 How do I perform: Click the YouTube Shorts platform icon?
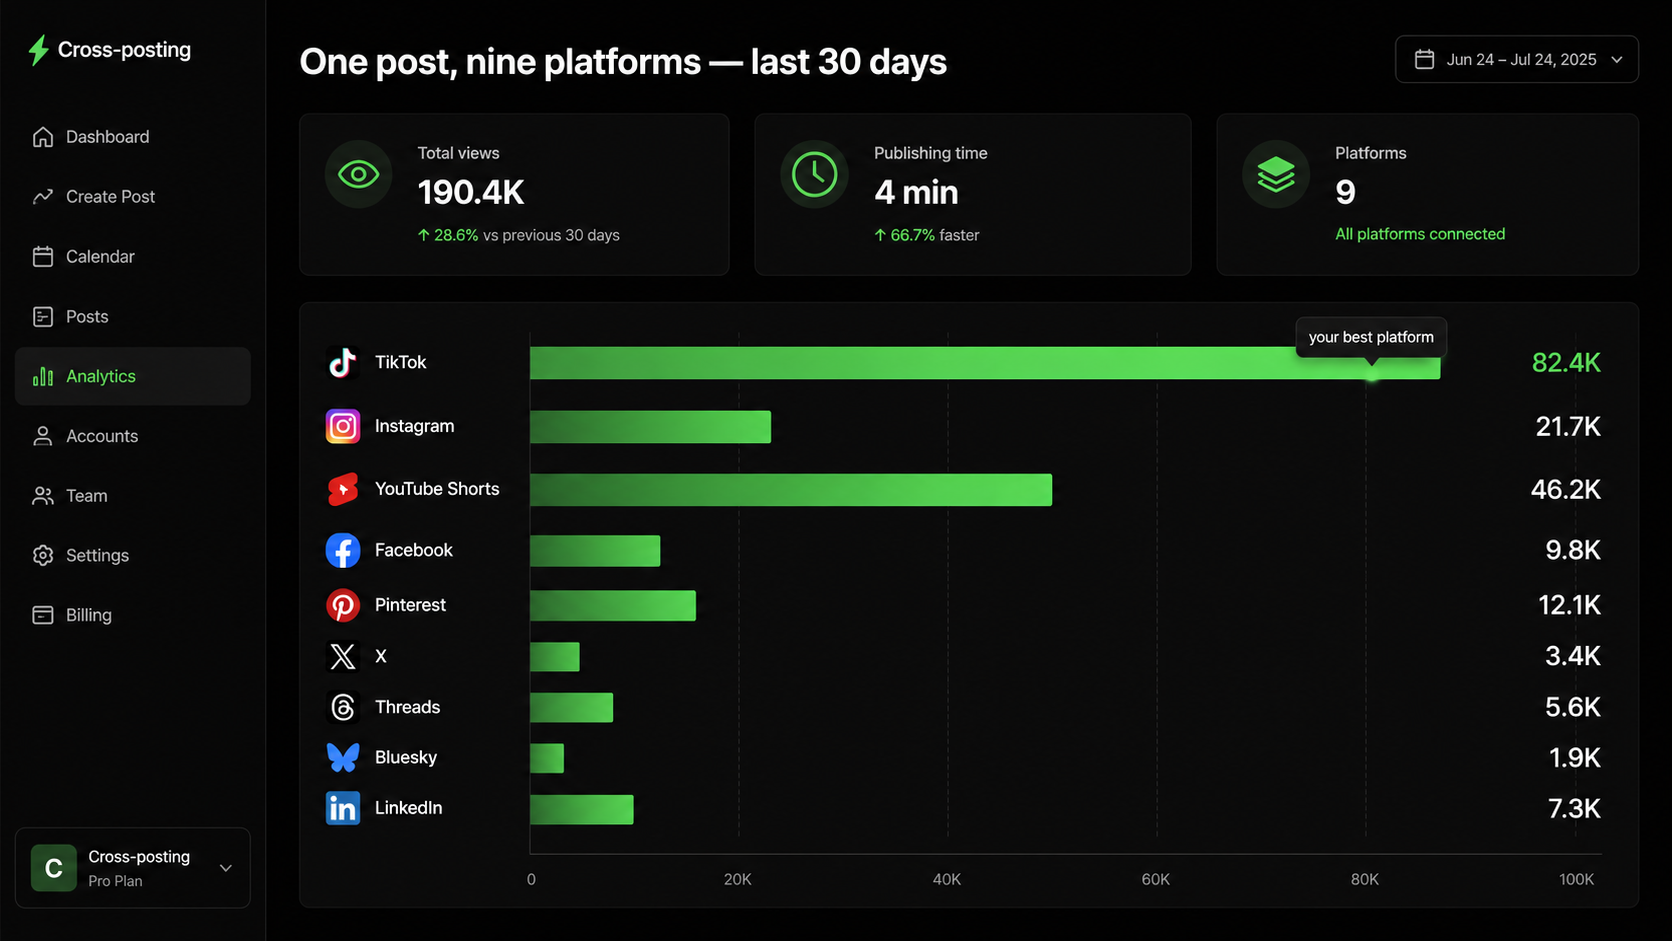[x=343, y=489]
